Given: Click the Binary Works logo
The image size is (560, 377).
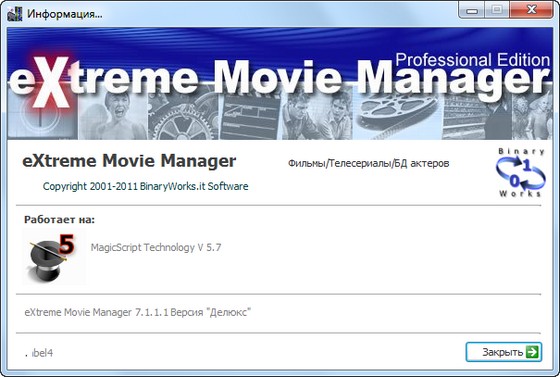Looking at the screenshot, I should [521, 172].
